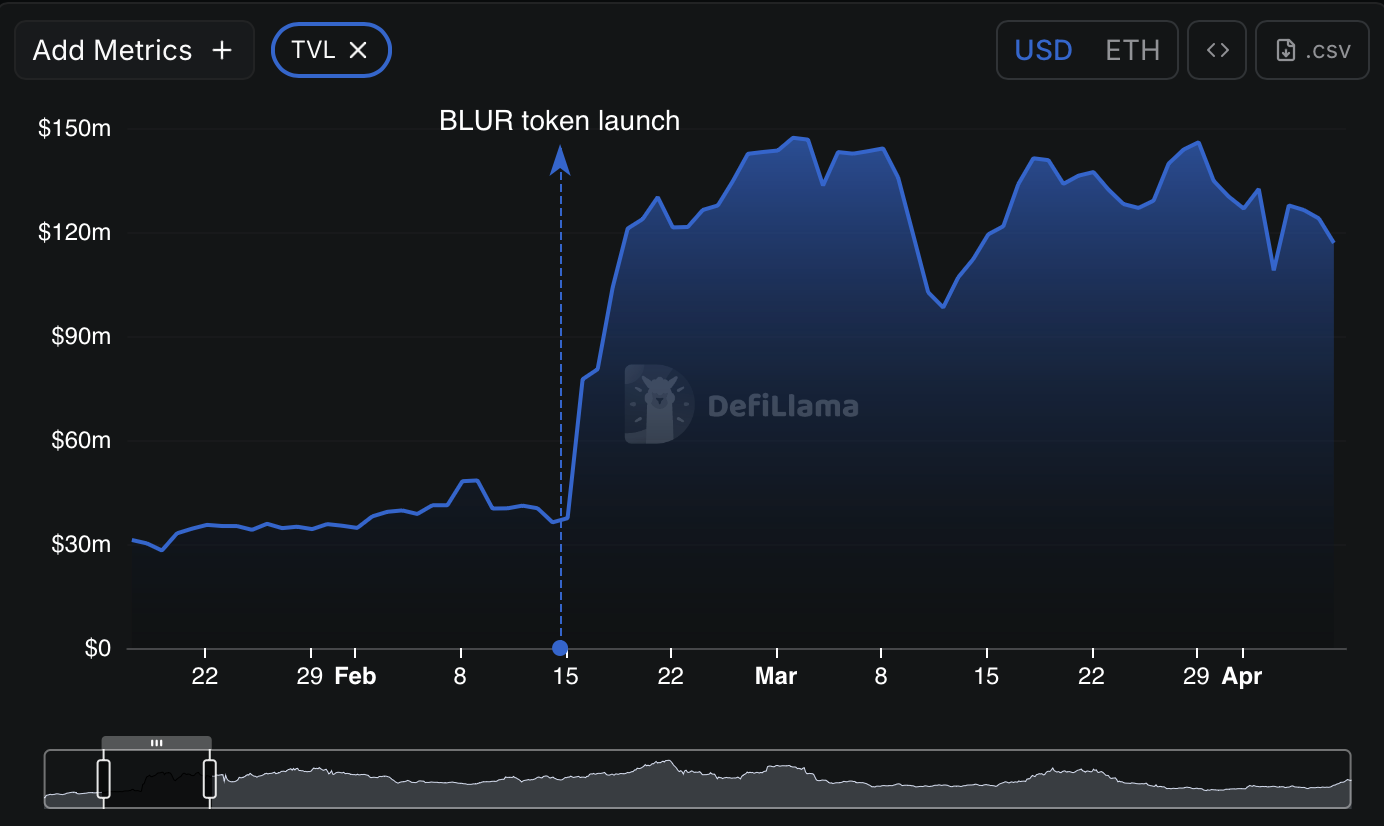Click the overview timeline strip after the selection

coord(783,779)
